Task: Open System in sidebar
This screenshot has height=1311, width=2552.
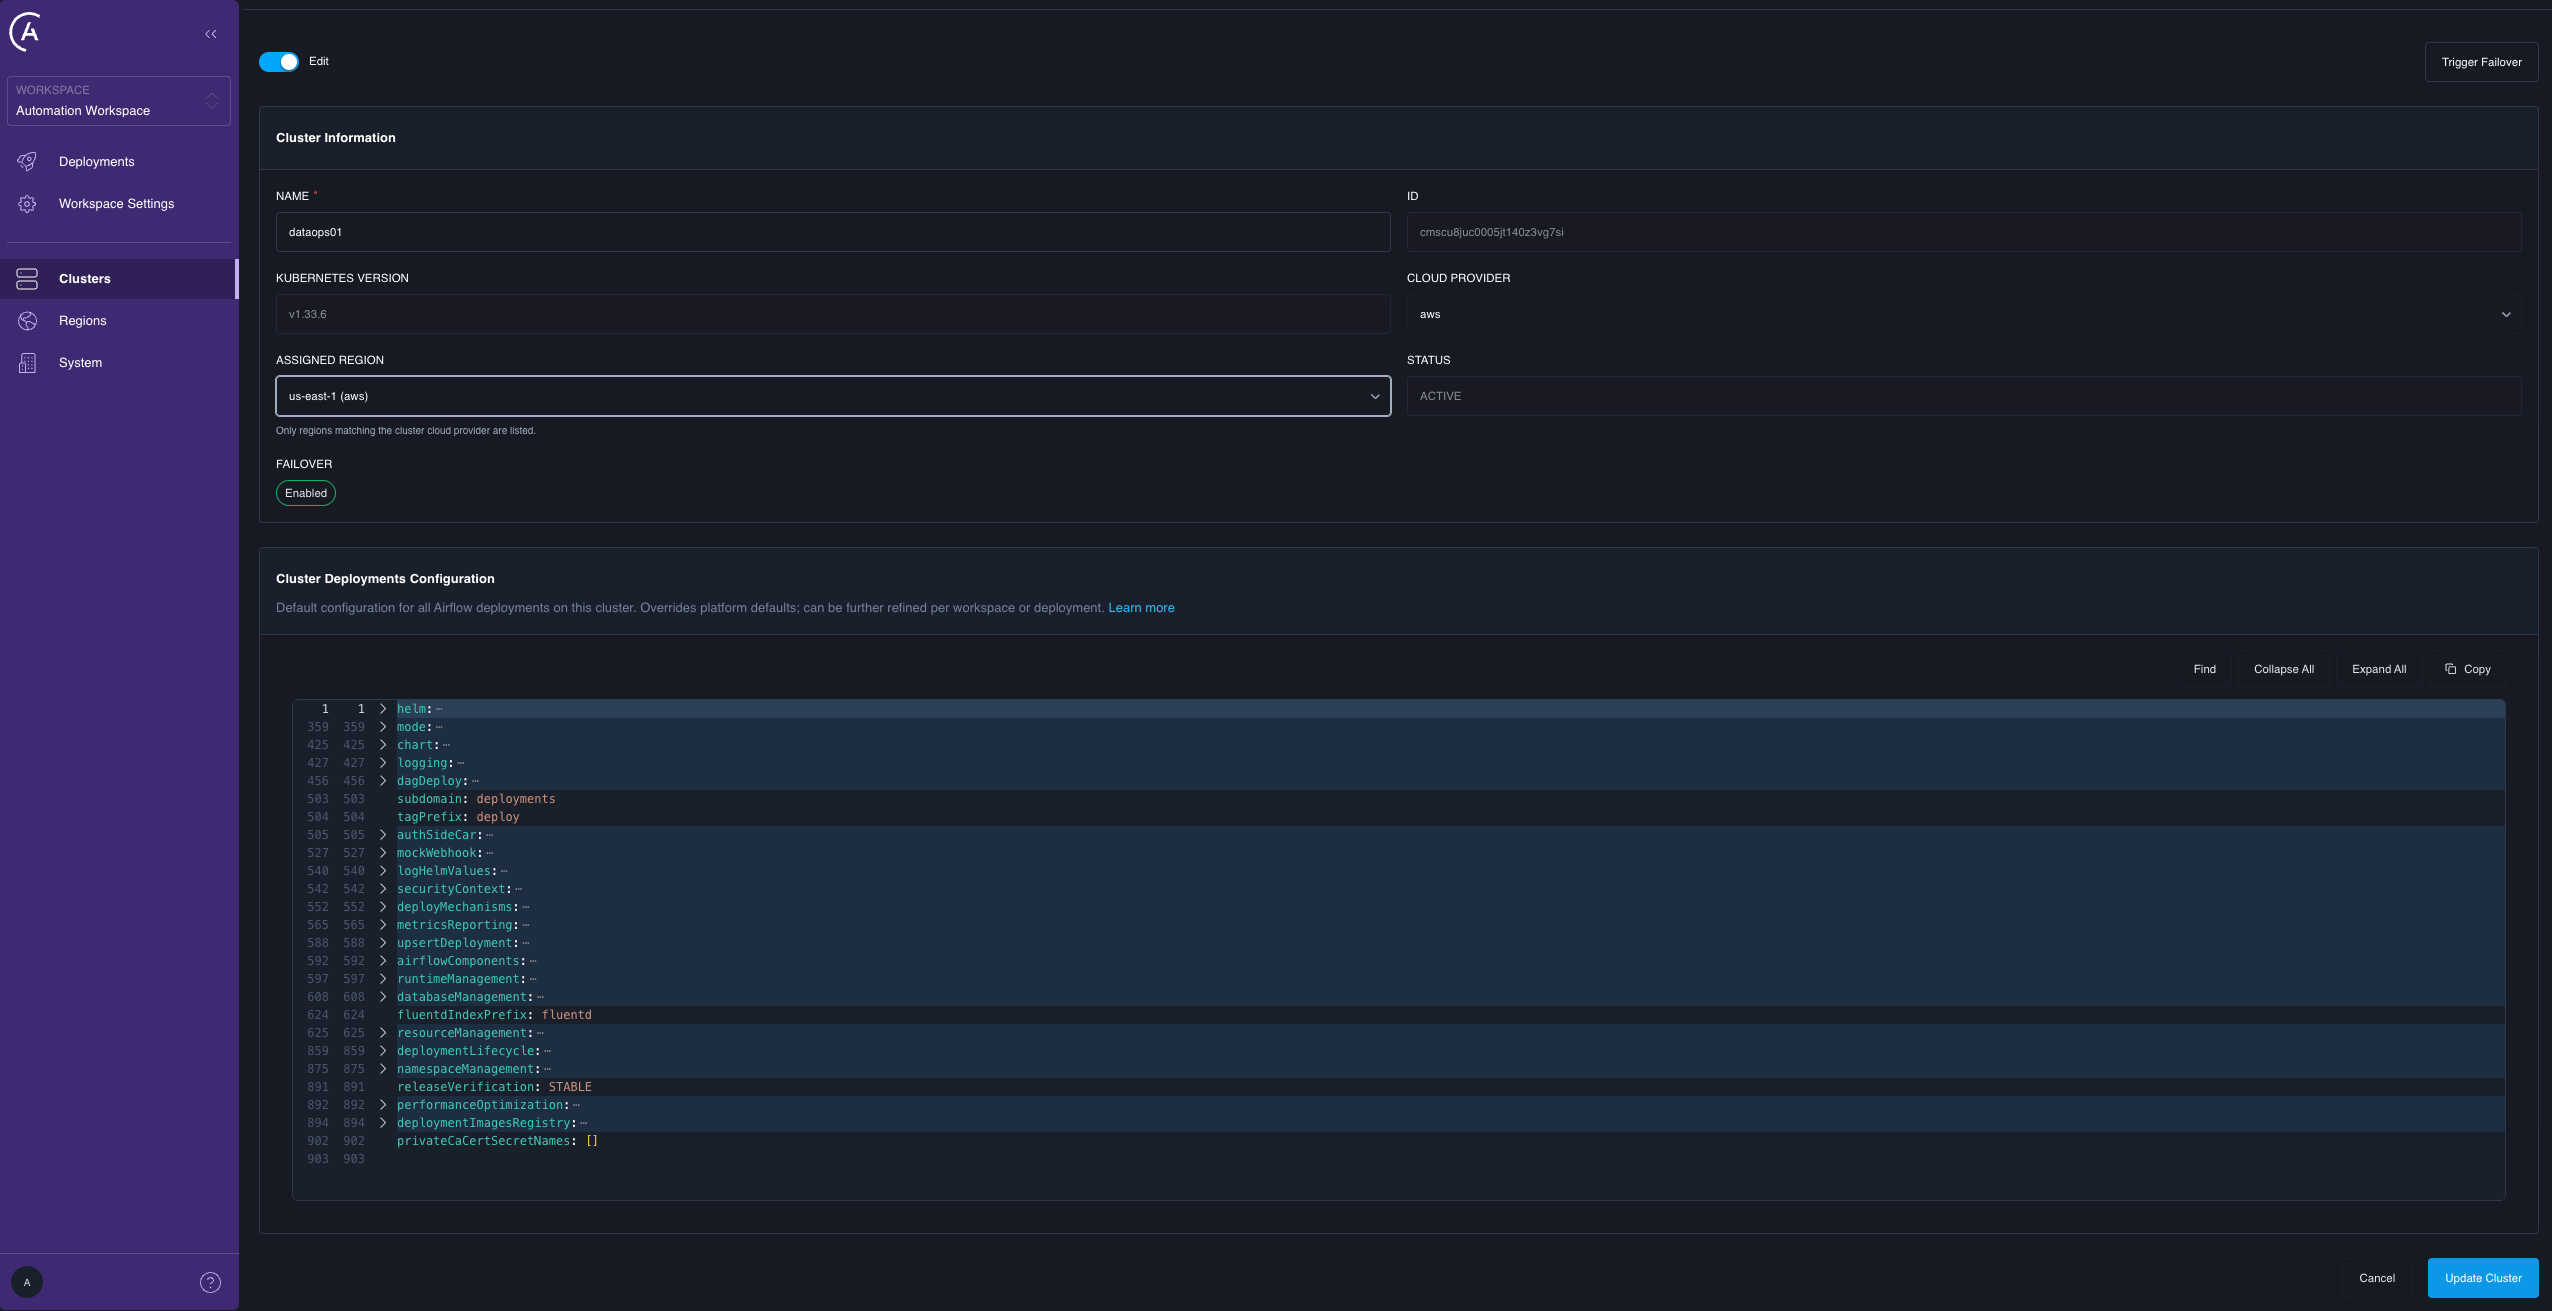Action: [119, 363]
